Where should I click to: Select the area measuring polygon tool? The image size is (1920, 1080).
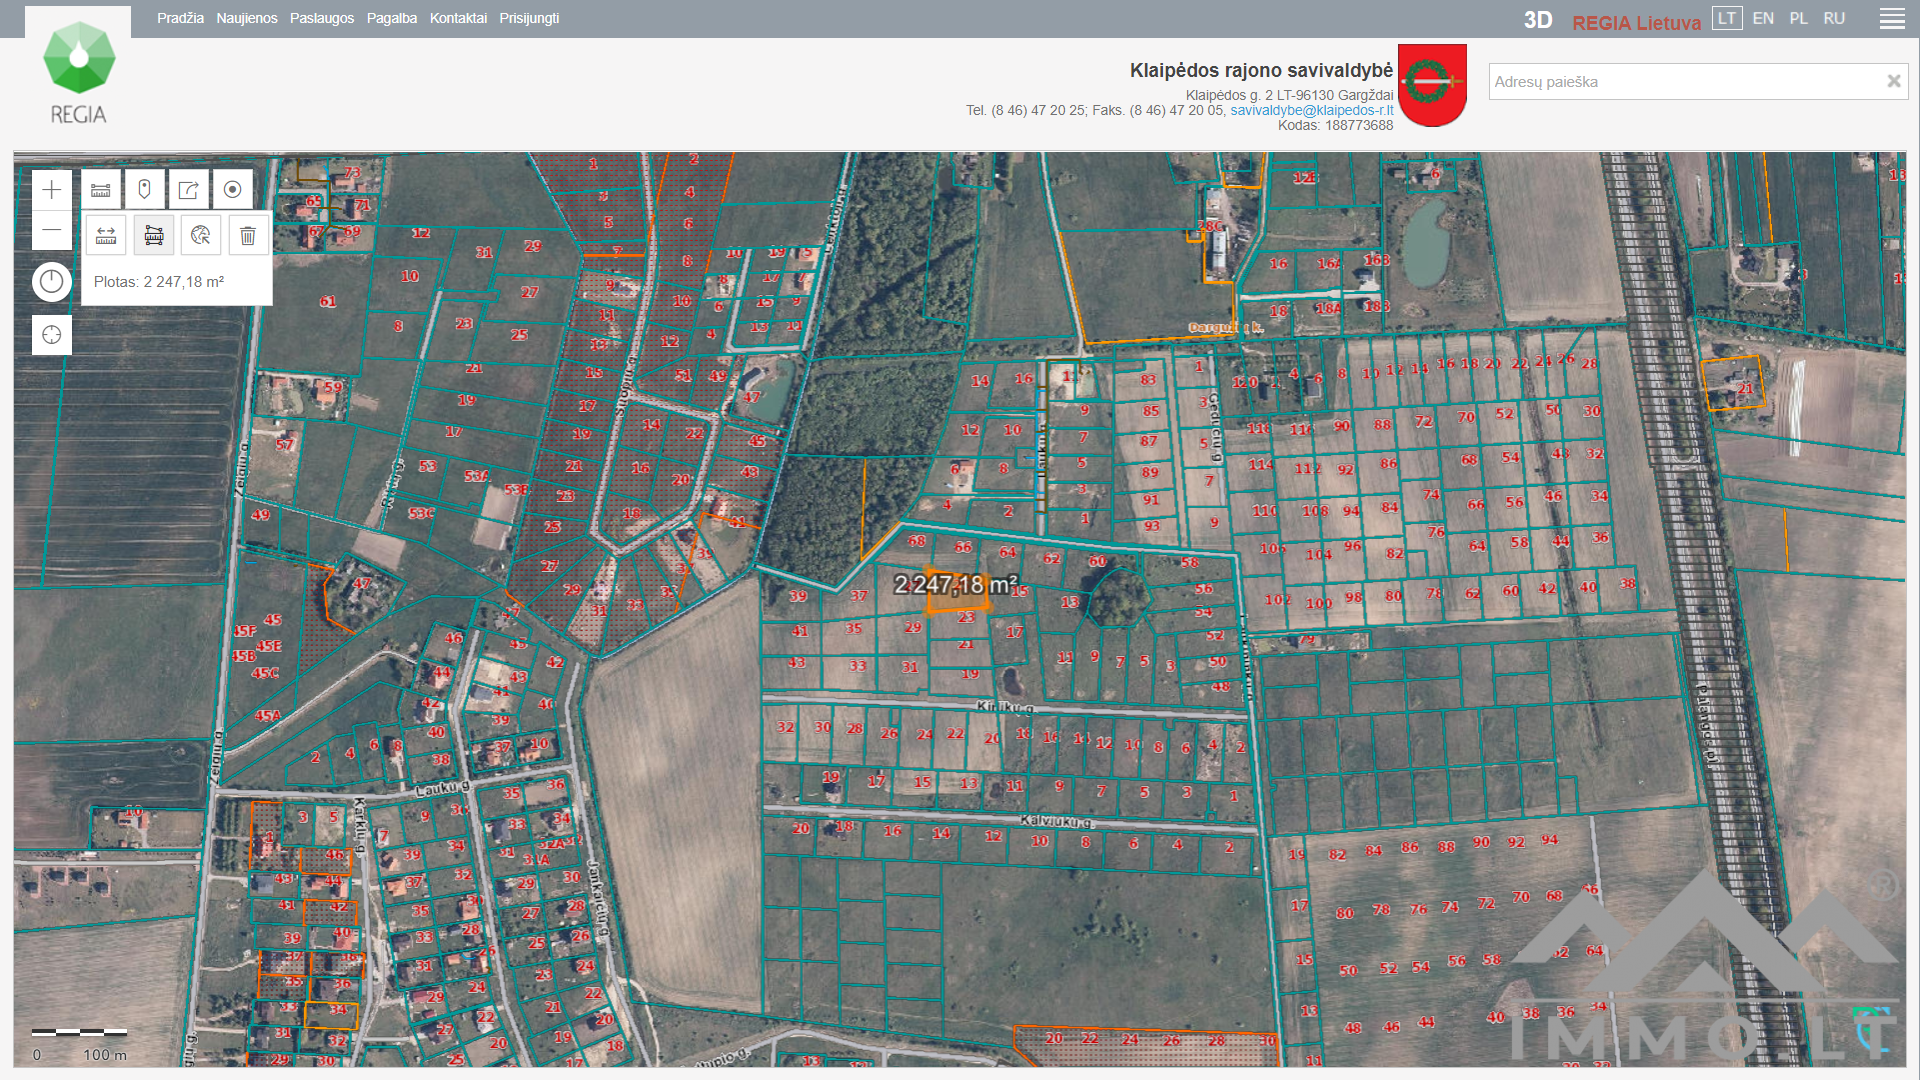point(154,236)
